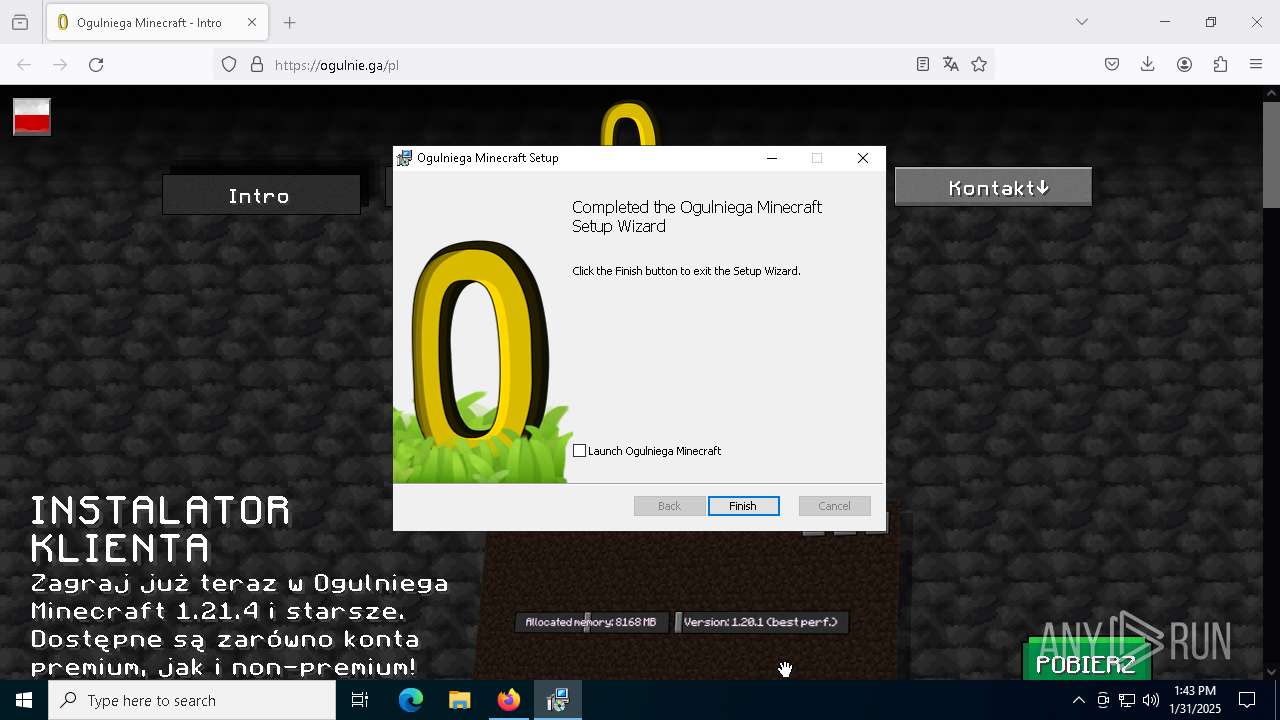Viewport: 1280px width, 720px height.
Task: Expand the list all tabs chevron
Action: coord(1081,22)
